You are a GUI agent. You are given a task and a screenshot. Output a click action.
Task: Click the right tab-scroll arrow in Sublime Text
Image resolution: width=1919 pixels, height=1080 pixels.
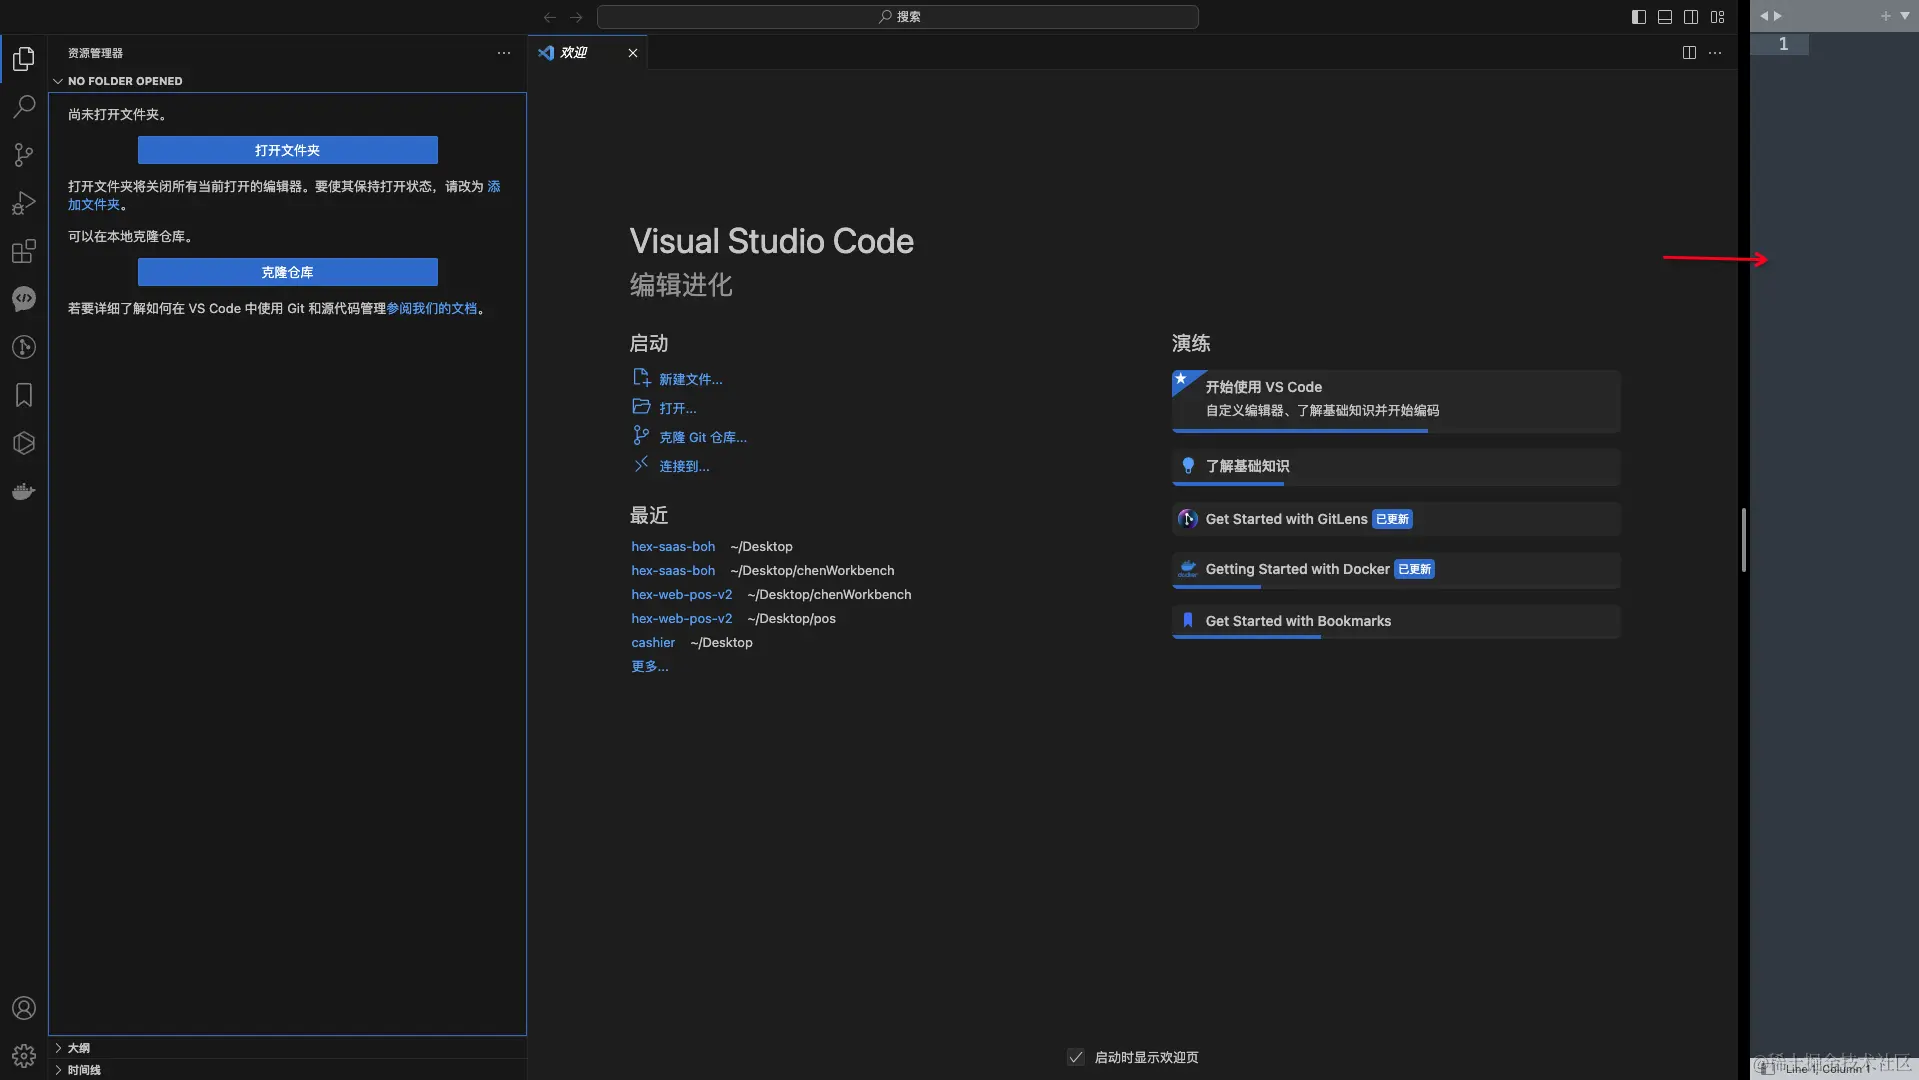pyautogui.click(x=1778, y=16)
